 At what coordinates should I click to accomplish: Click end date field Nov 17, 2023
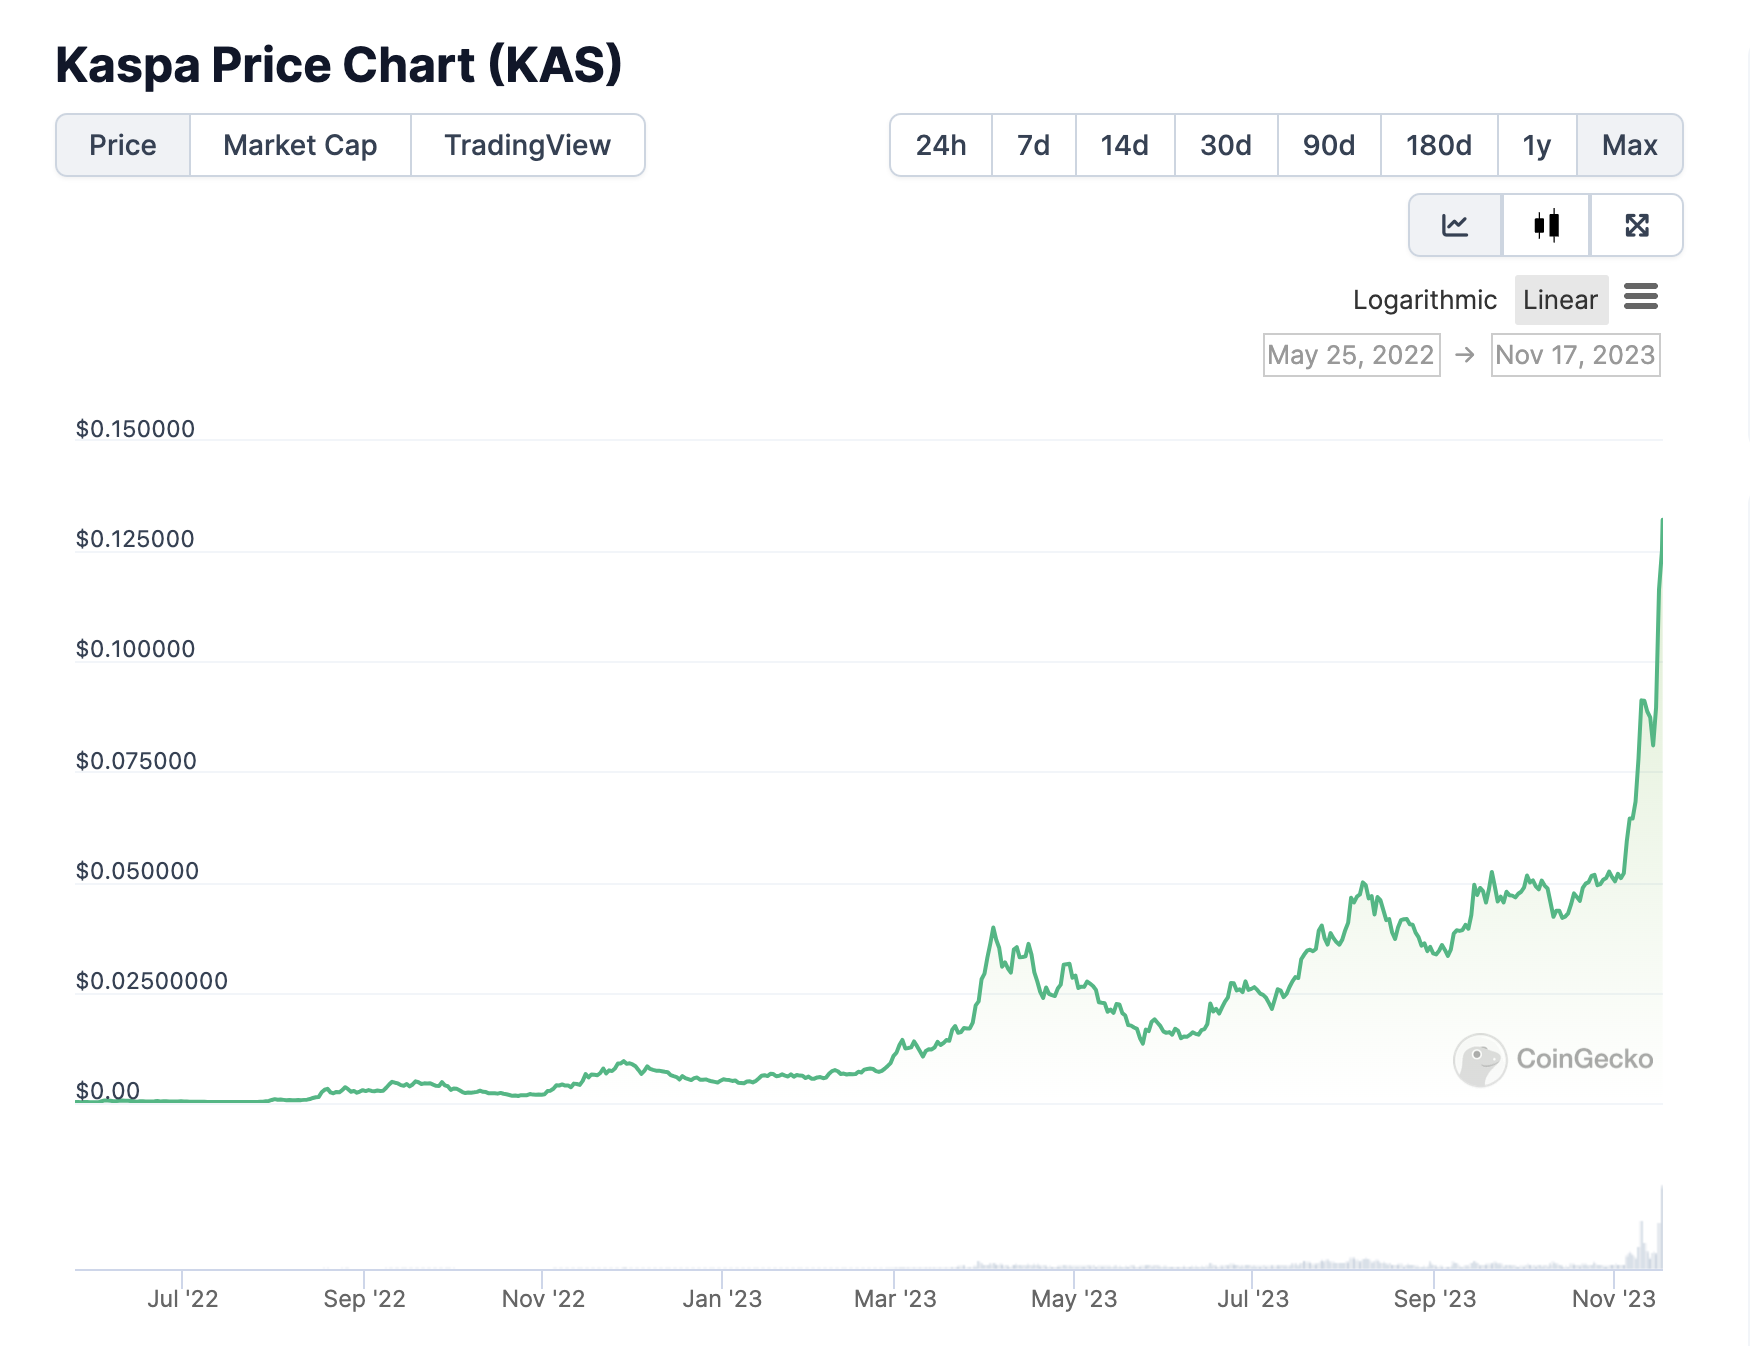point(1575,355)
